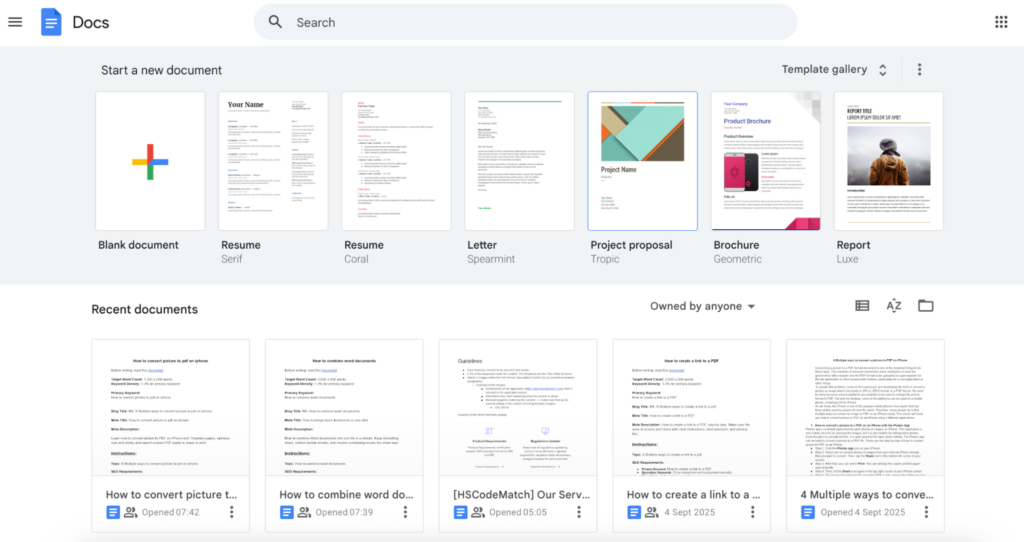Screen dimensions: 1024x542
Task: Click title 'How to convert picture t...'
Action: click(171, 495)
